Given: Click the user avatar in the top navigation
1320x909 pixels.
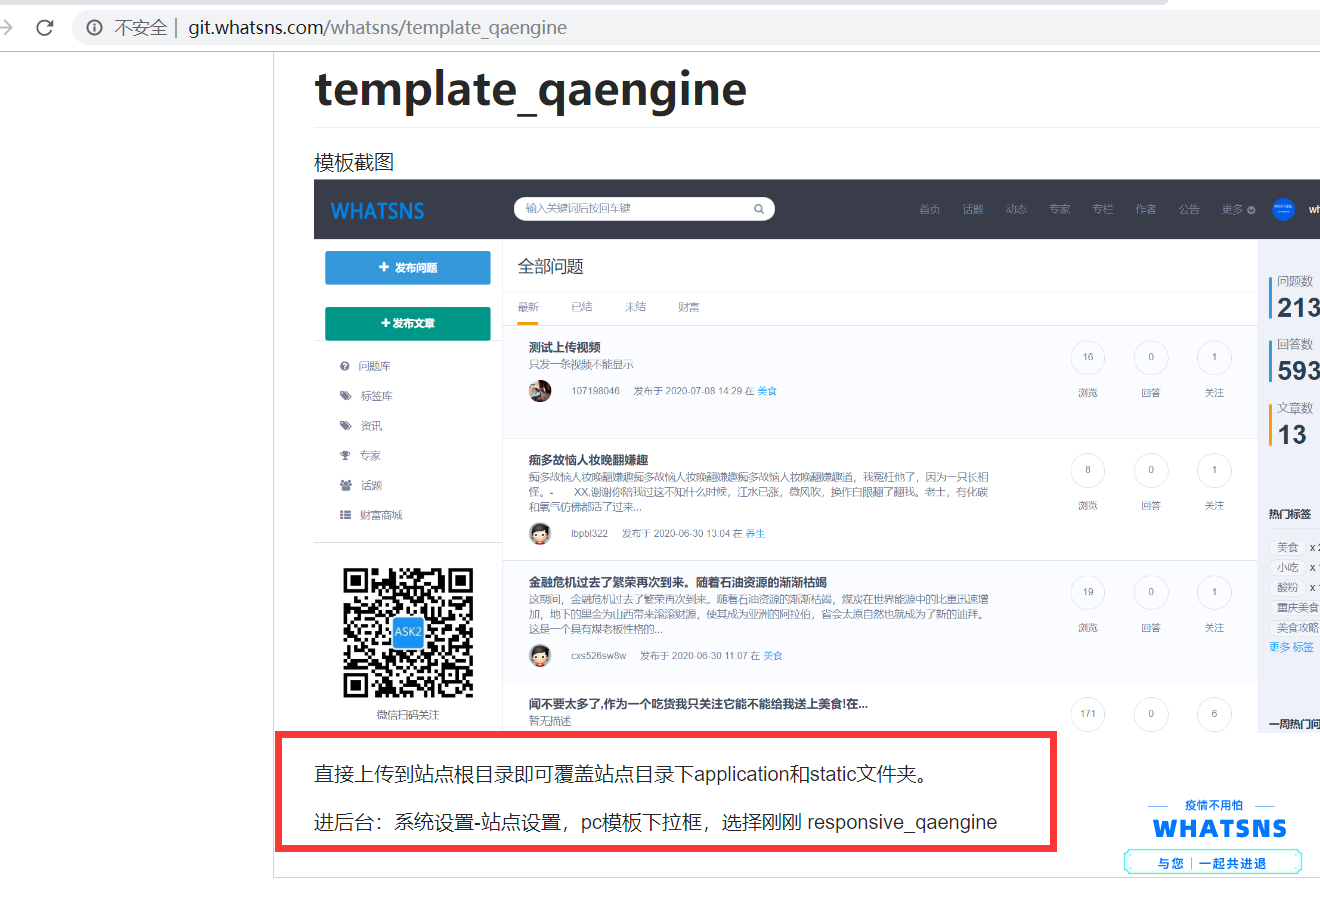Looking at the screenshot, I should coord(1283,209).
